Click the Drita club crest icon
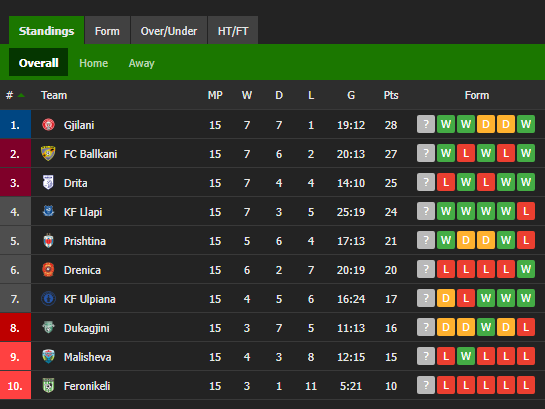Screen dimensions: 545x409 click(x=48, y=182)
